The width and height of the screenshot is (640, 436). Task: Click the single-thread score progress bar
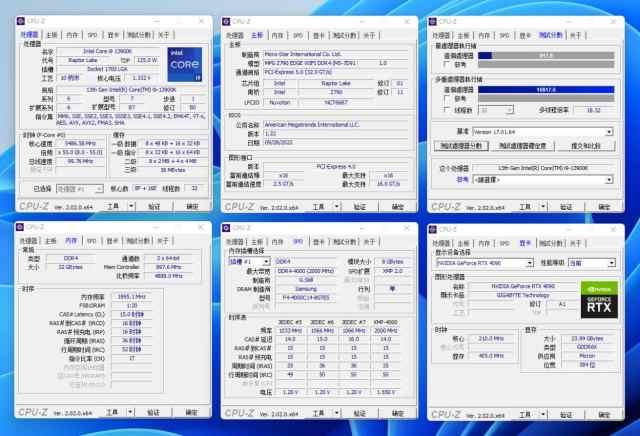[x=546, y=56]
